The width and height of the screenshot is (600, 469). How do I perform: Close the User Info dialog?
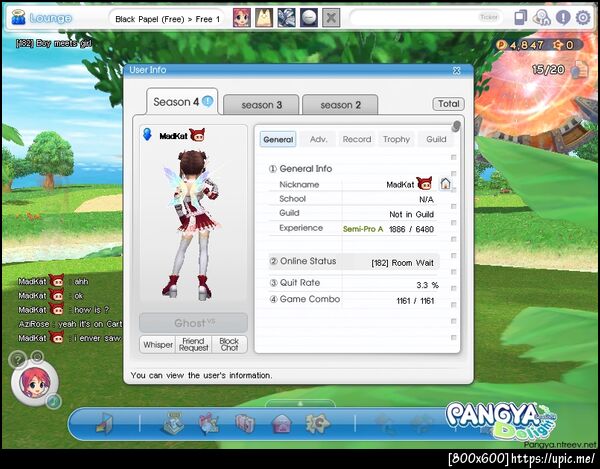click(456, 70)
